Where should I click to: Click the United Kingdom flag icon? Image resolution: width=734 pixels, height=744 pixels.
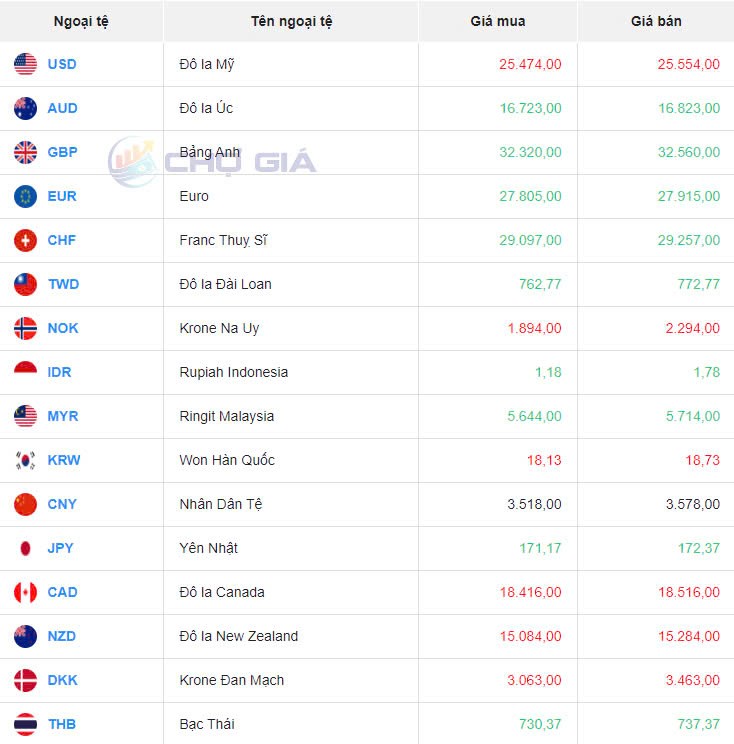point(26,152)
